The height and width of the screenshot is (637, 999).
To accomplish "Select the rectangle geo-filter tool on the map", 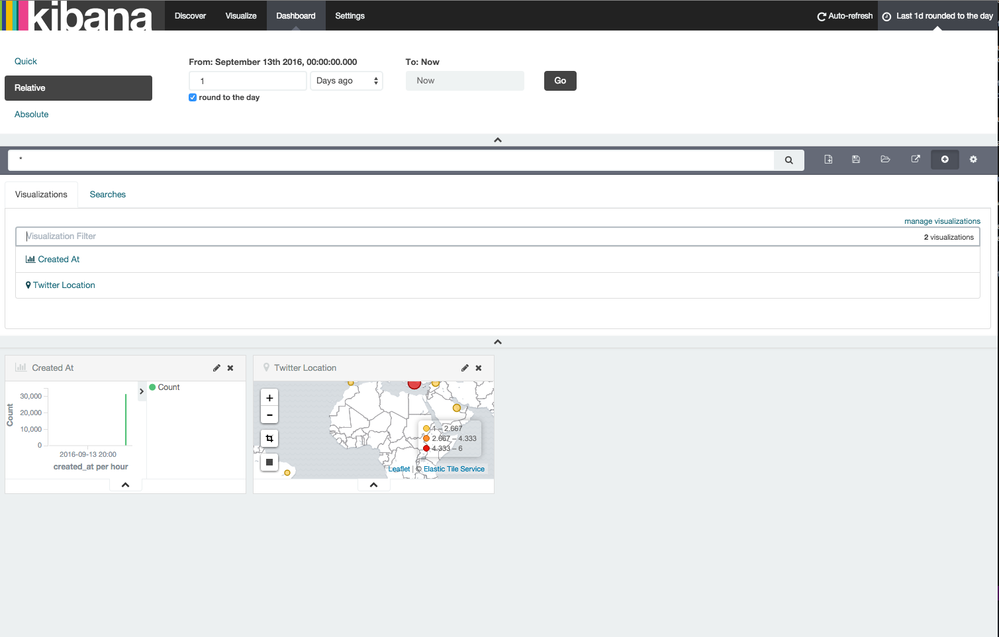I will coord(268,438).
